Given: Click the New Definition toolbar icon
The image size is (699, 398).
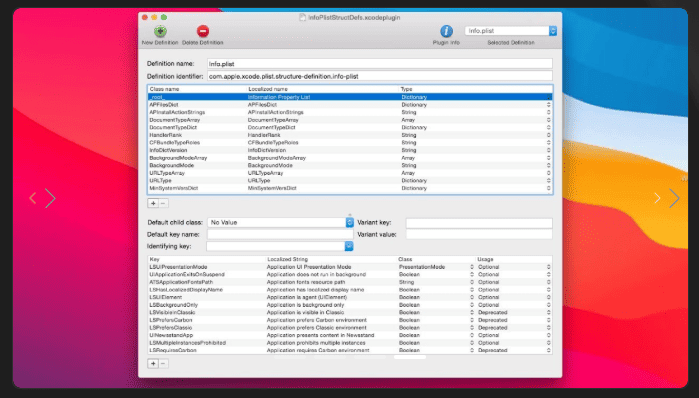Looking at the screenshot, I should pos(160,31).
